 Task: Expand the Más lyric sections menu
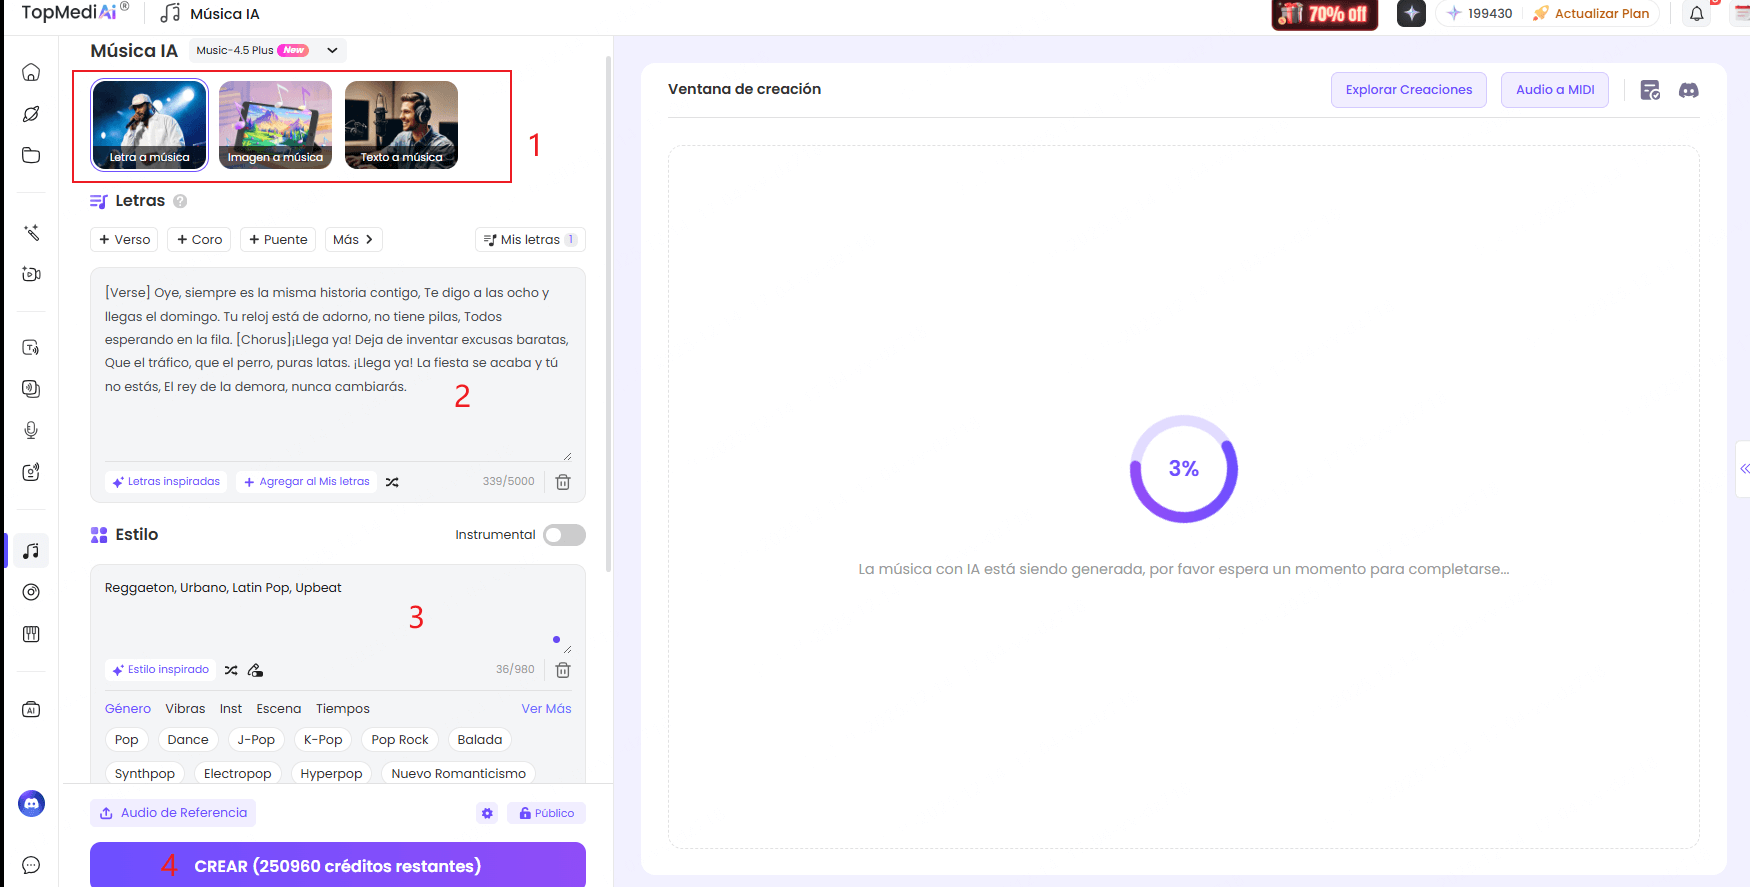tap(353, 240)
